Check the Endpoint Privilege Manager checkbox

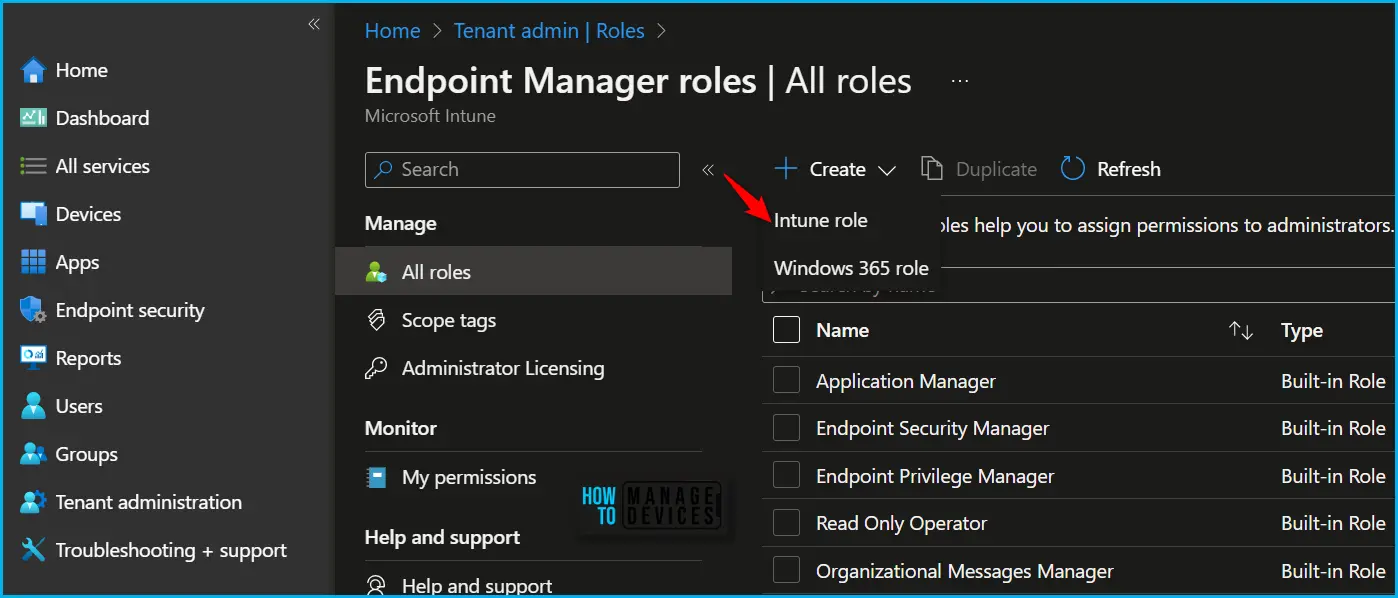[787, 476]
